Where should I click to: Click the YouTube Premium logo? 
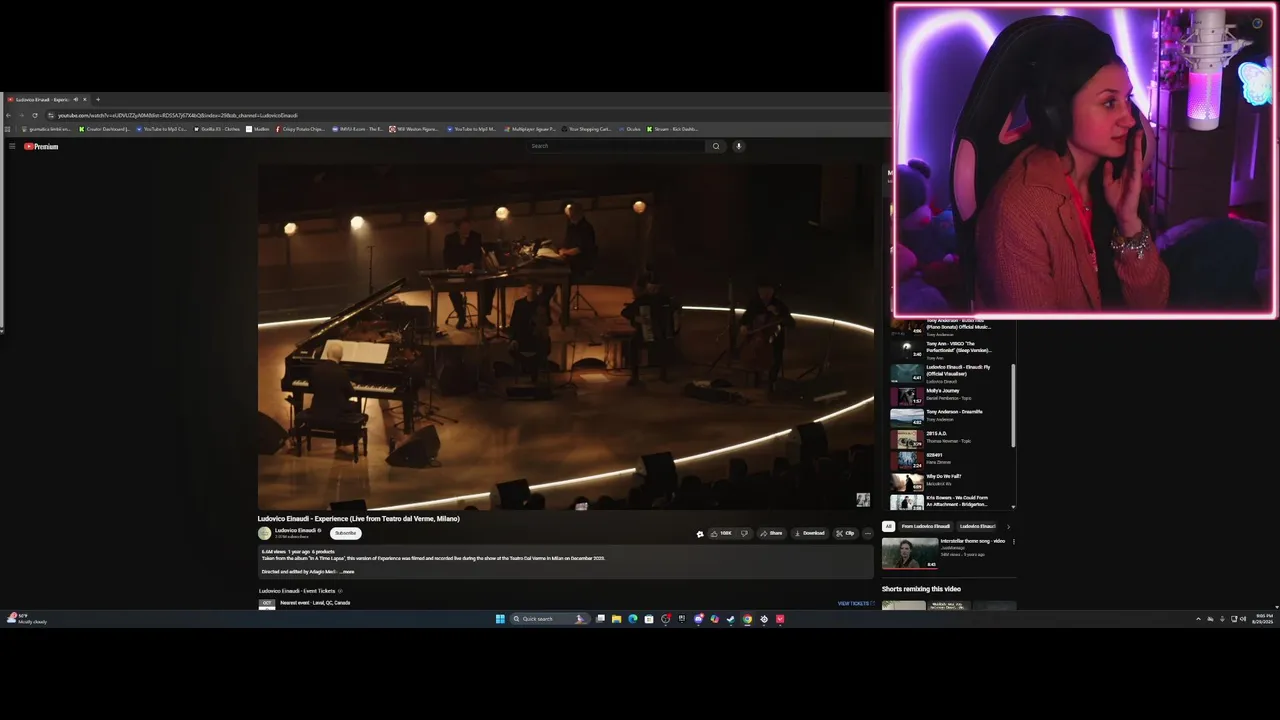[41, 146]
